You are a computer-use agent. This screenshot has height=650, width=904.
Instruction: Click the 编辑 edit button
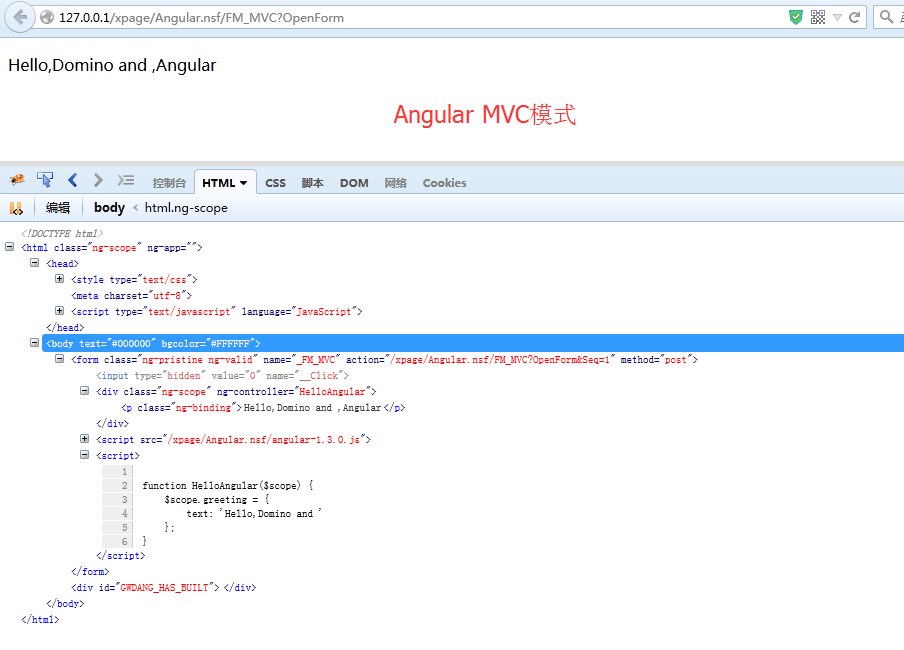58,208
